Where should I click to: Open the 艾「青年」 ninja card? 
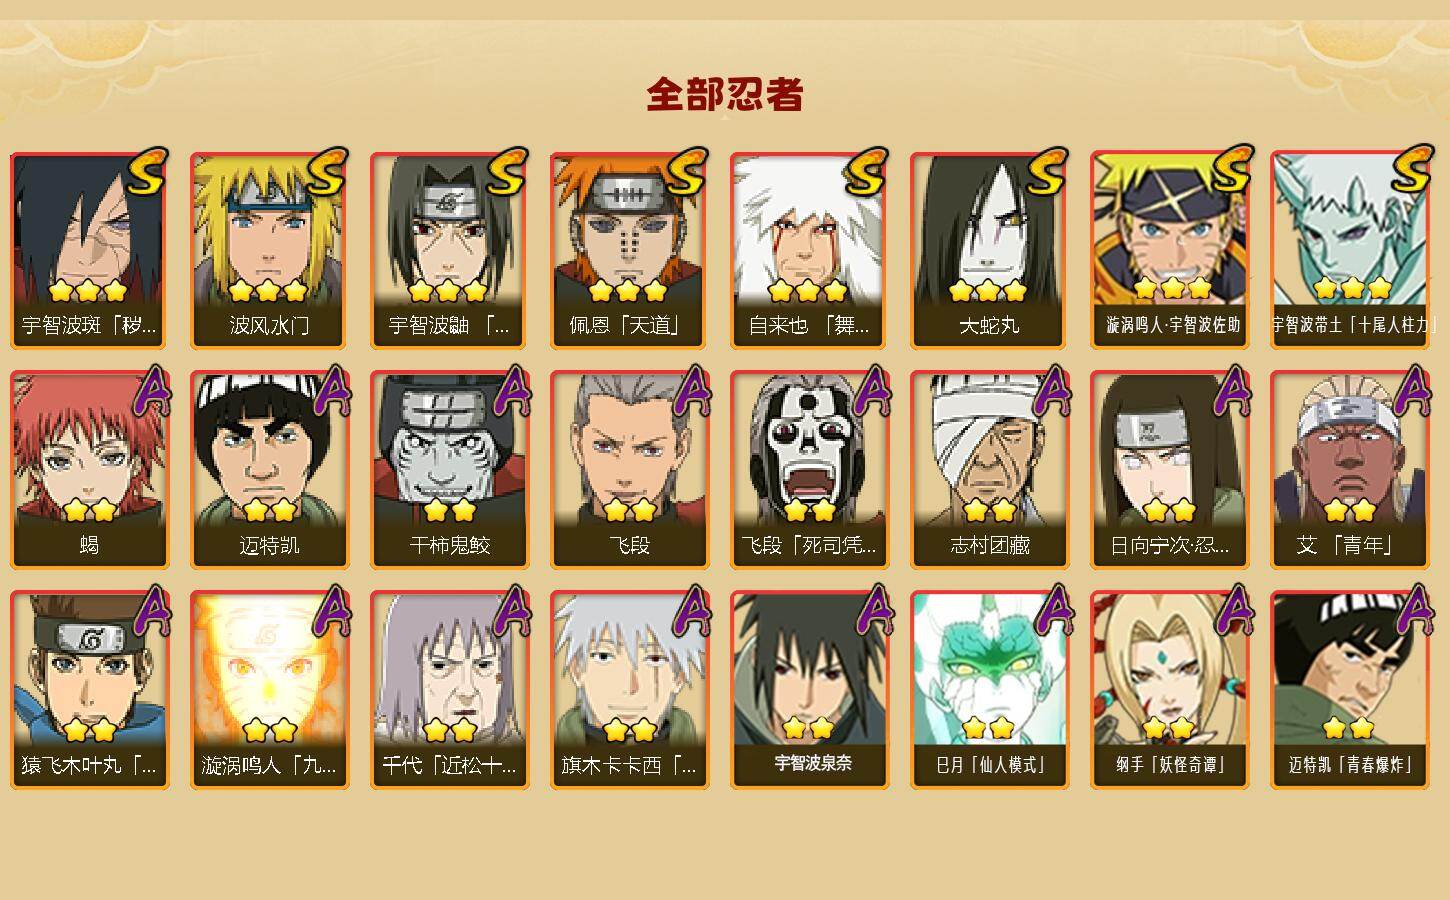point(1349,470)
